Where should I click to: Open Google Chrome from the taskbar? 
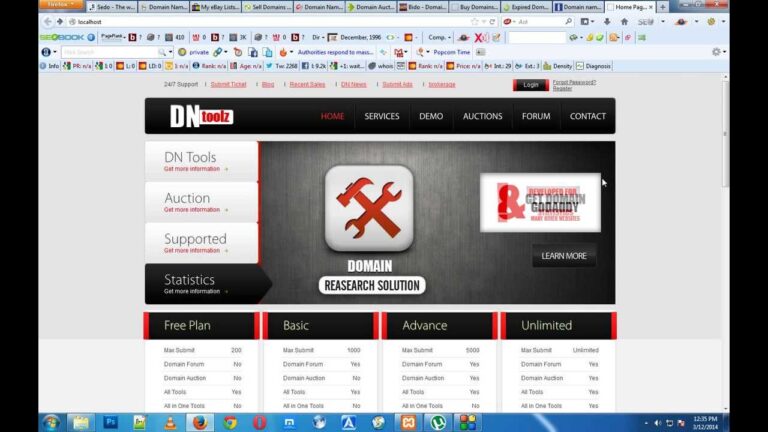(x=229, y=422)
